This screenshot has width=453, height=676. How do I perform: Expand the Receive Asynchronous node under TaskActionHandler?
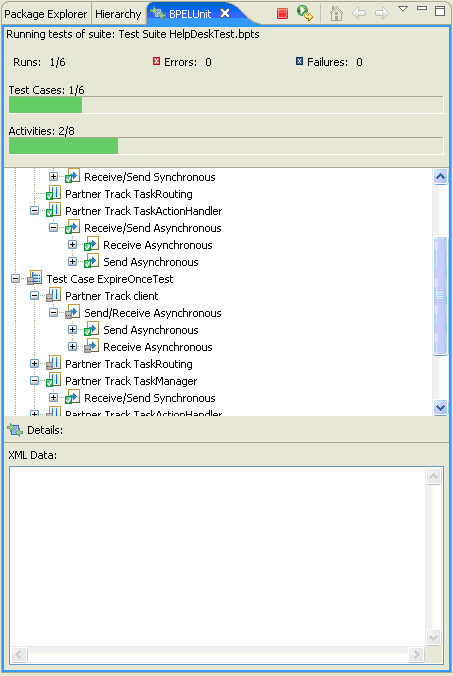(x=72, y=245)
